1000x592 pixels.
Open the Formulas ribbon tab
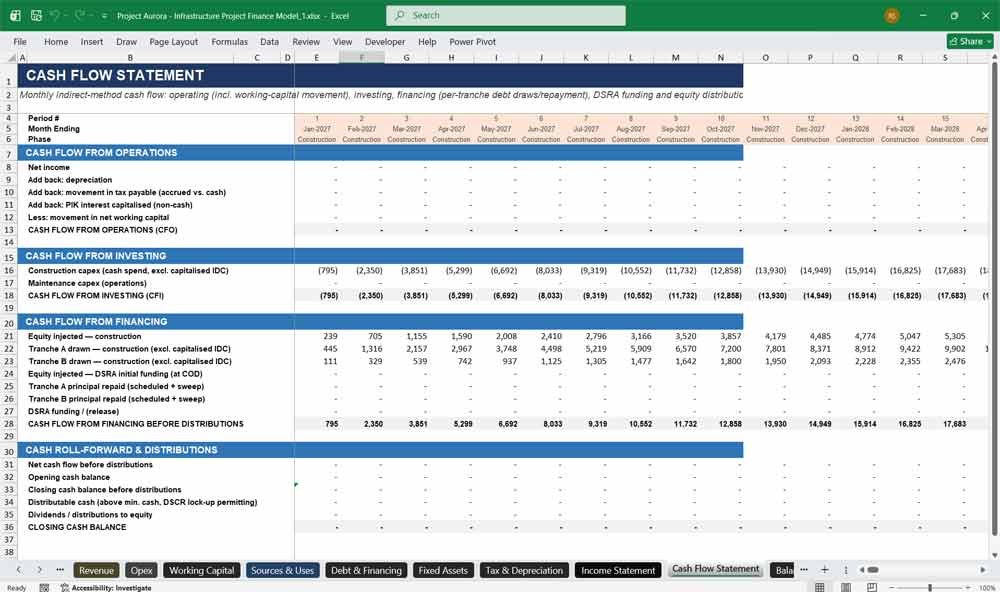pos(230,41)
